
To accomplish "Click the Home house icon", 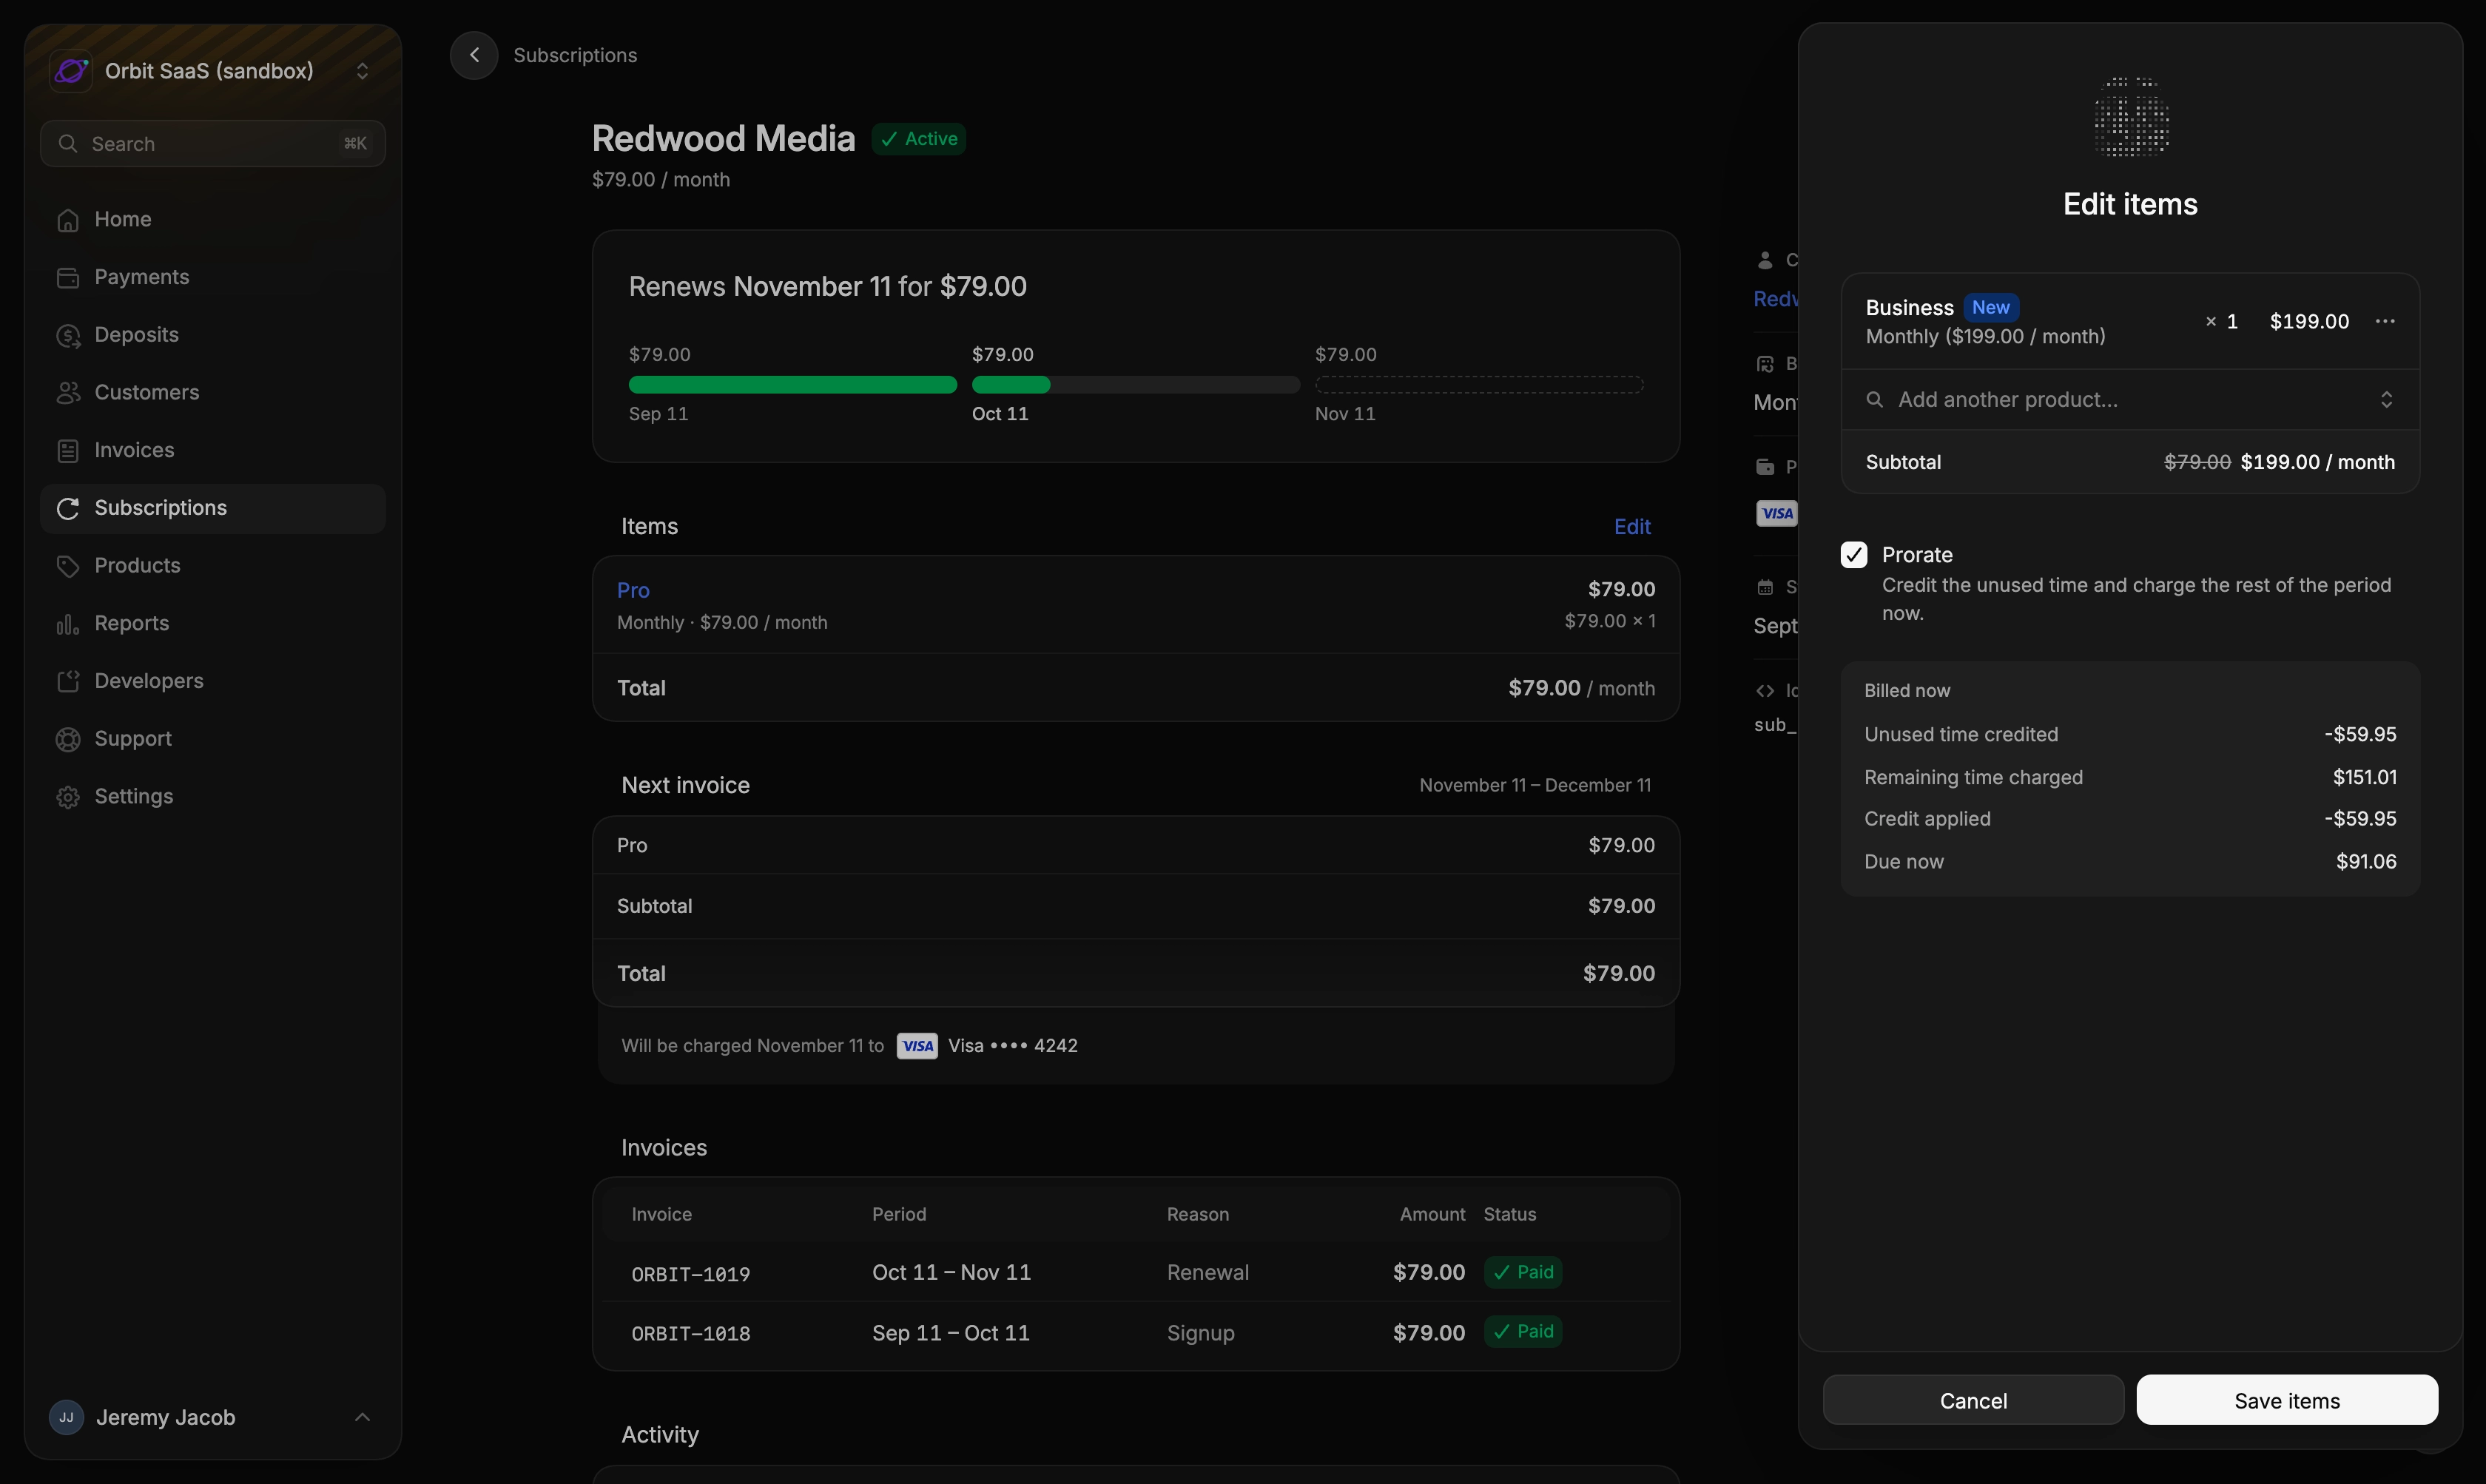I will [68, 220].
